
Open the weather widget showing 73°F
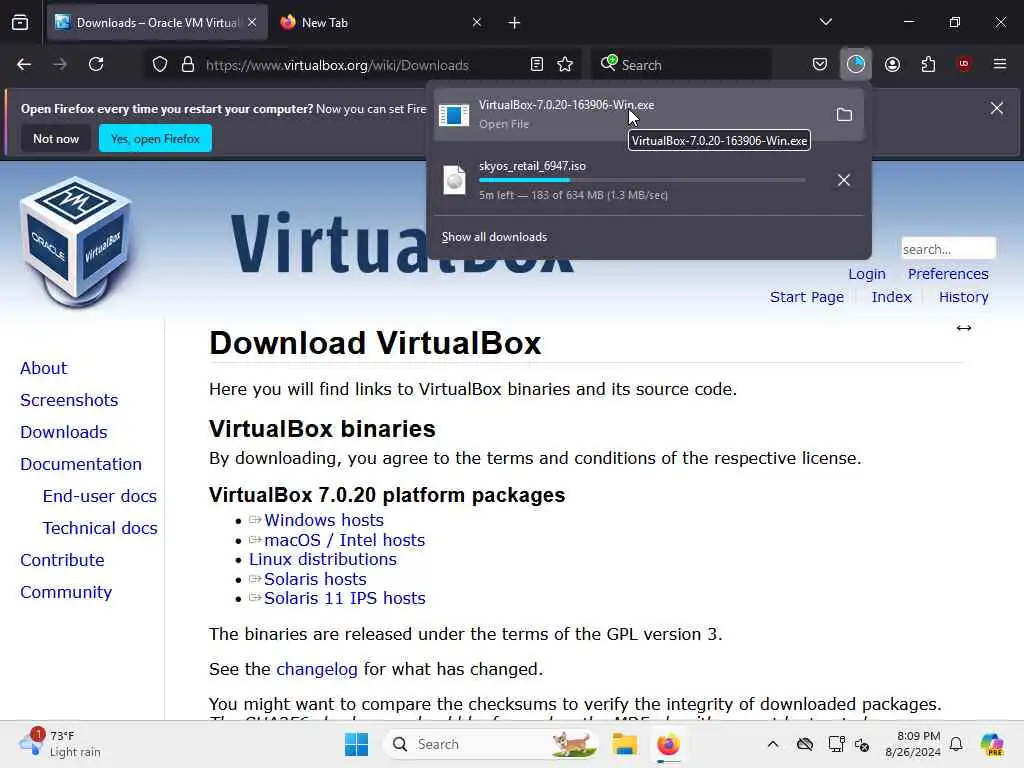(60, 744)
